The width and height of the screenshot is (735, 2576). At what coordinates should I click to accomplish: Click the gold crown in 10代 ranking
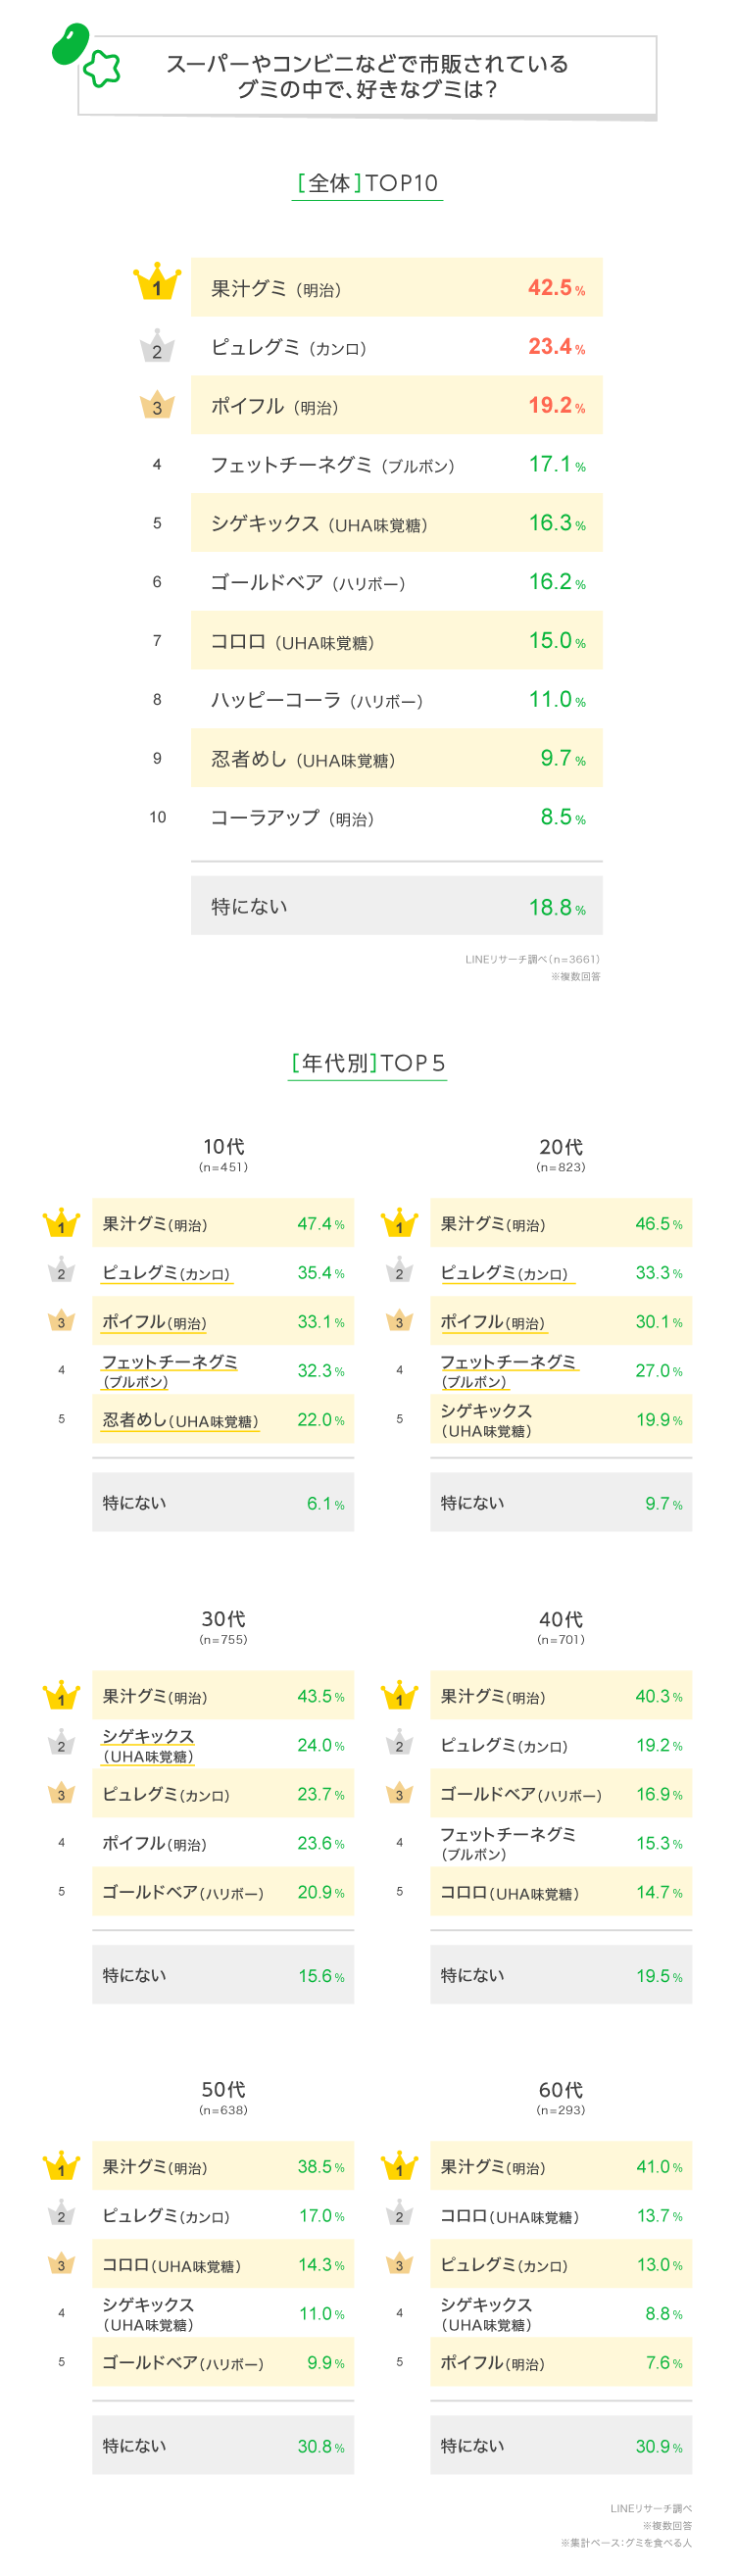[61, 1222]
